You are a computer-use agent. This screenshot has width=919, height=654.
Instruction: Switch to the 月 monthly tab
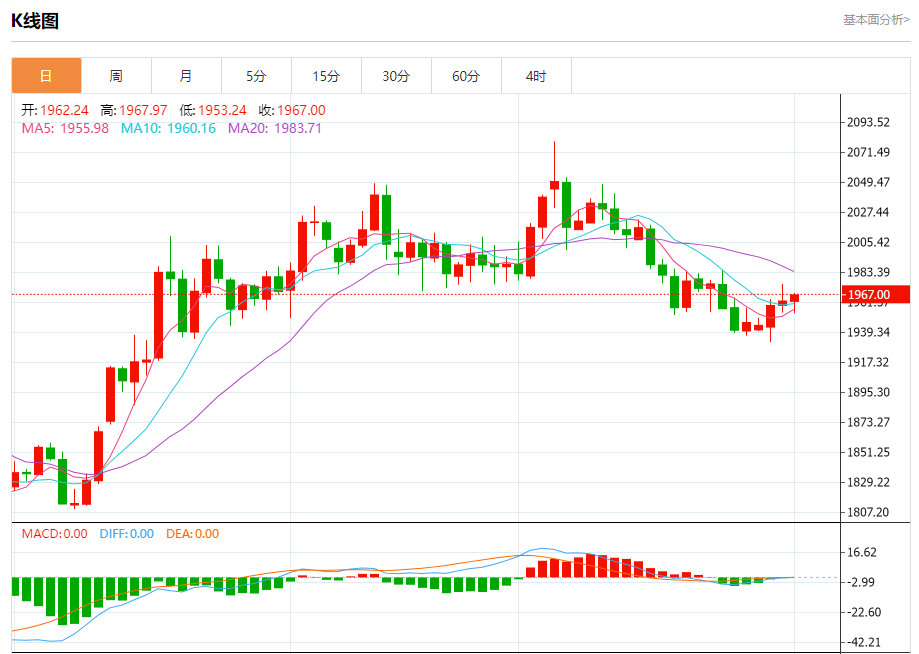click(x=186, y=76)
